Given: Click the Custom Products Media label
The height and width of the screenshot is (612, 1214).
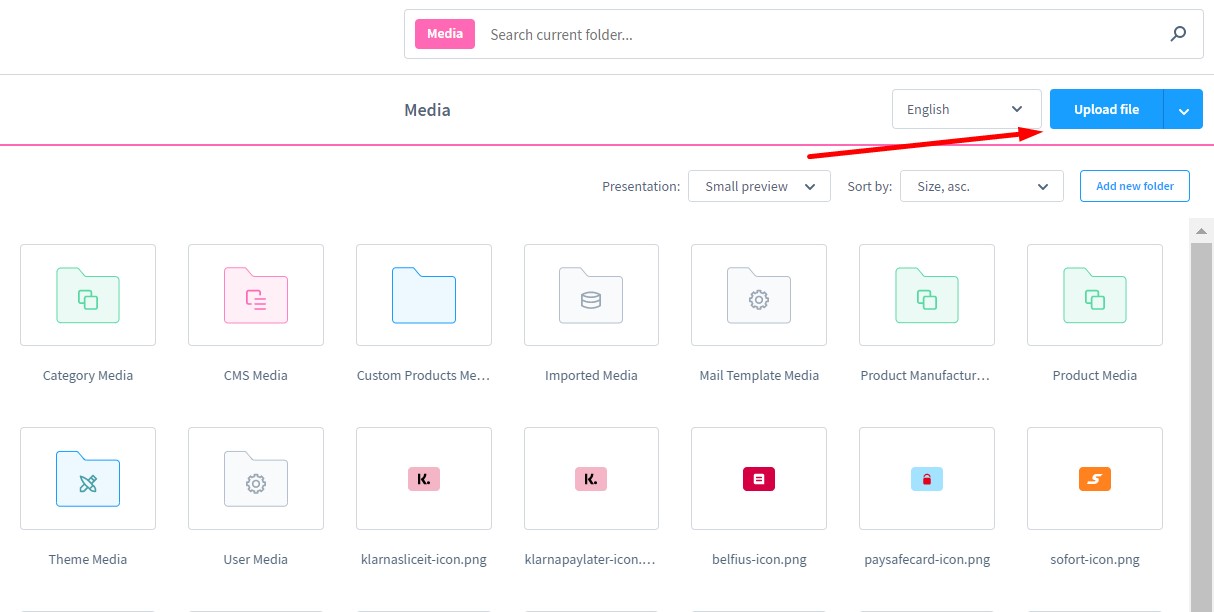Looking at the screenshot, I should click(424, 376).
